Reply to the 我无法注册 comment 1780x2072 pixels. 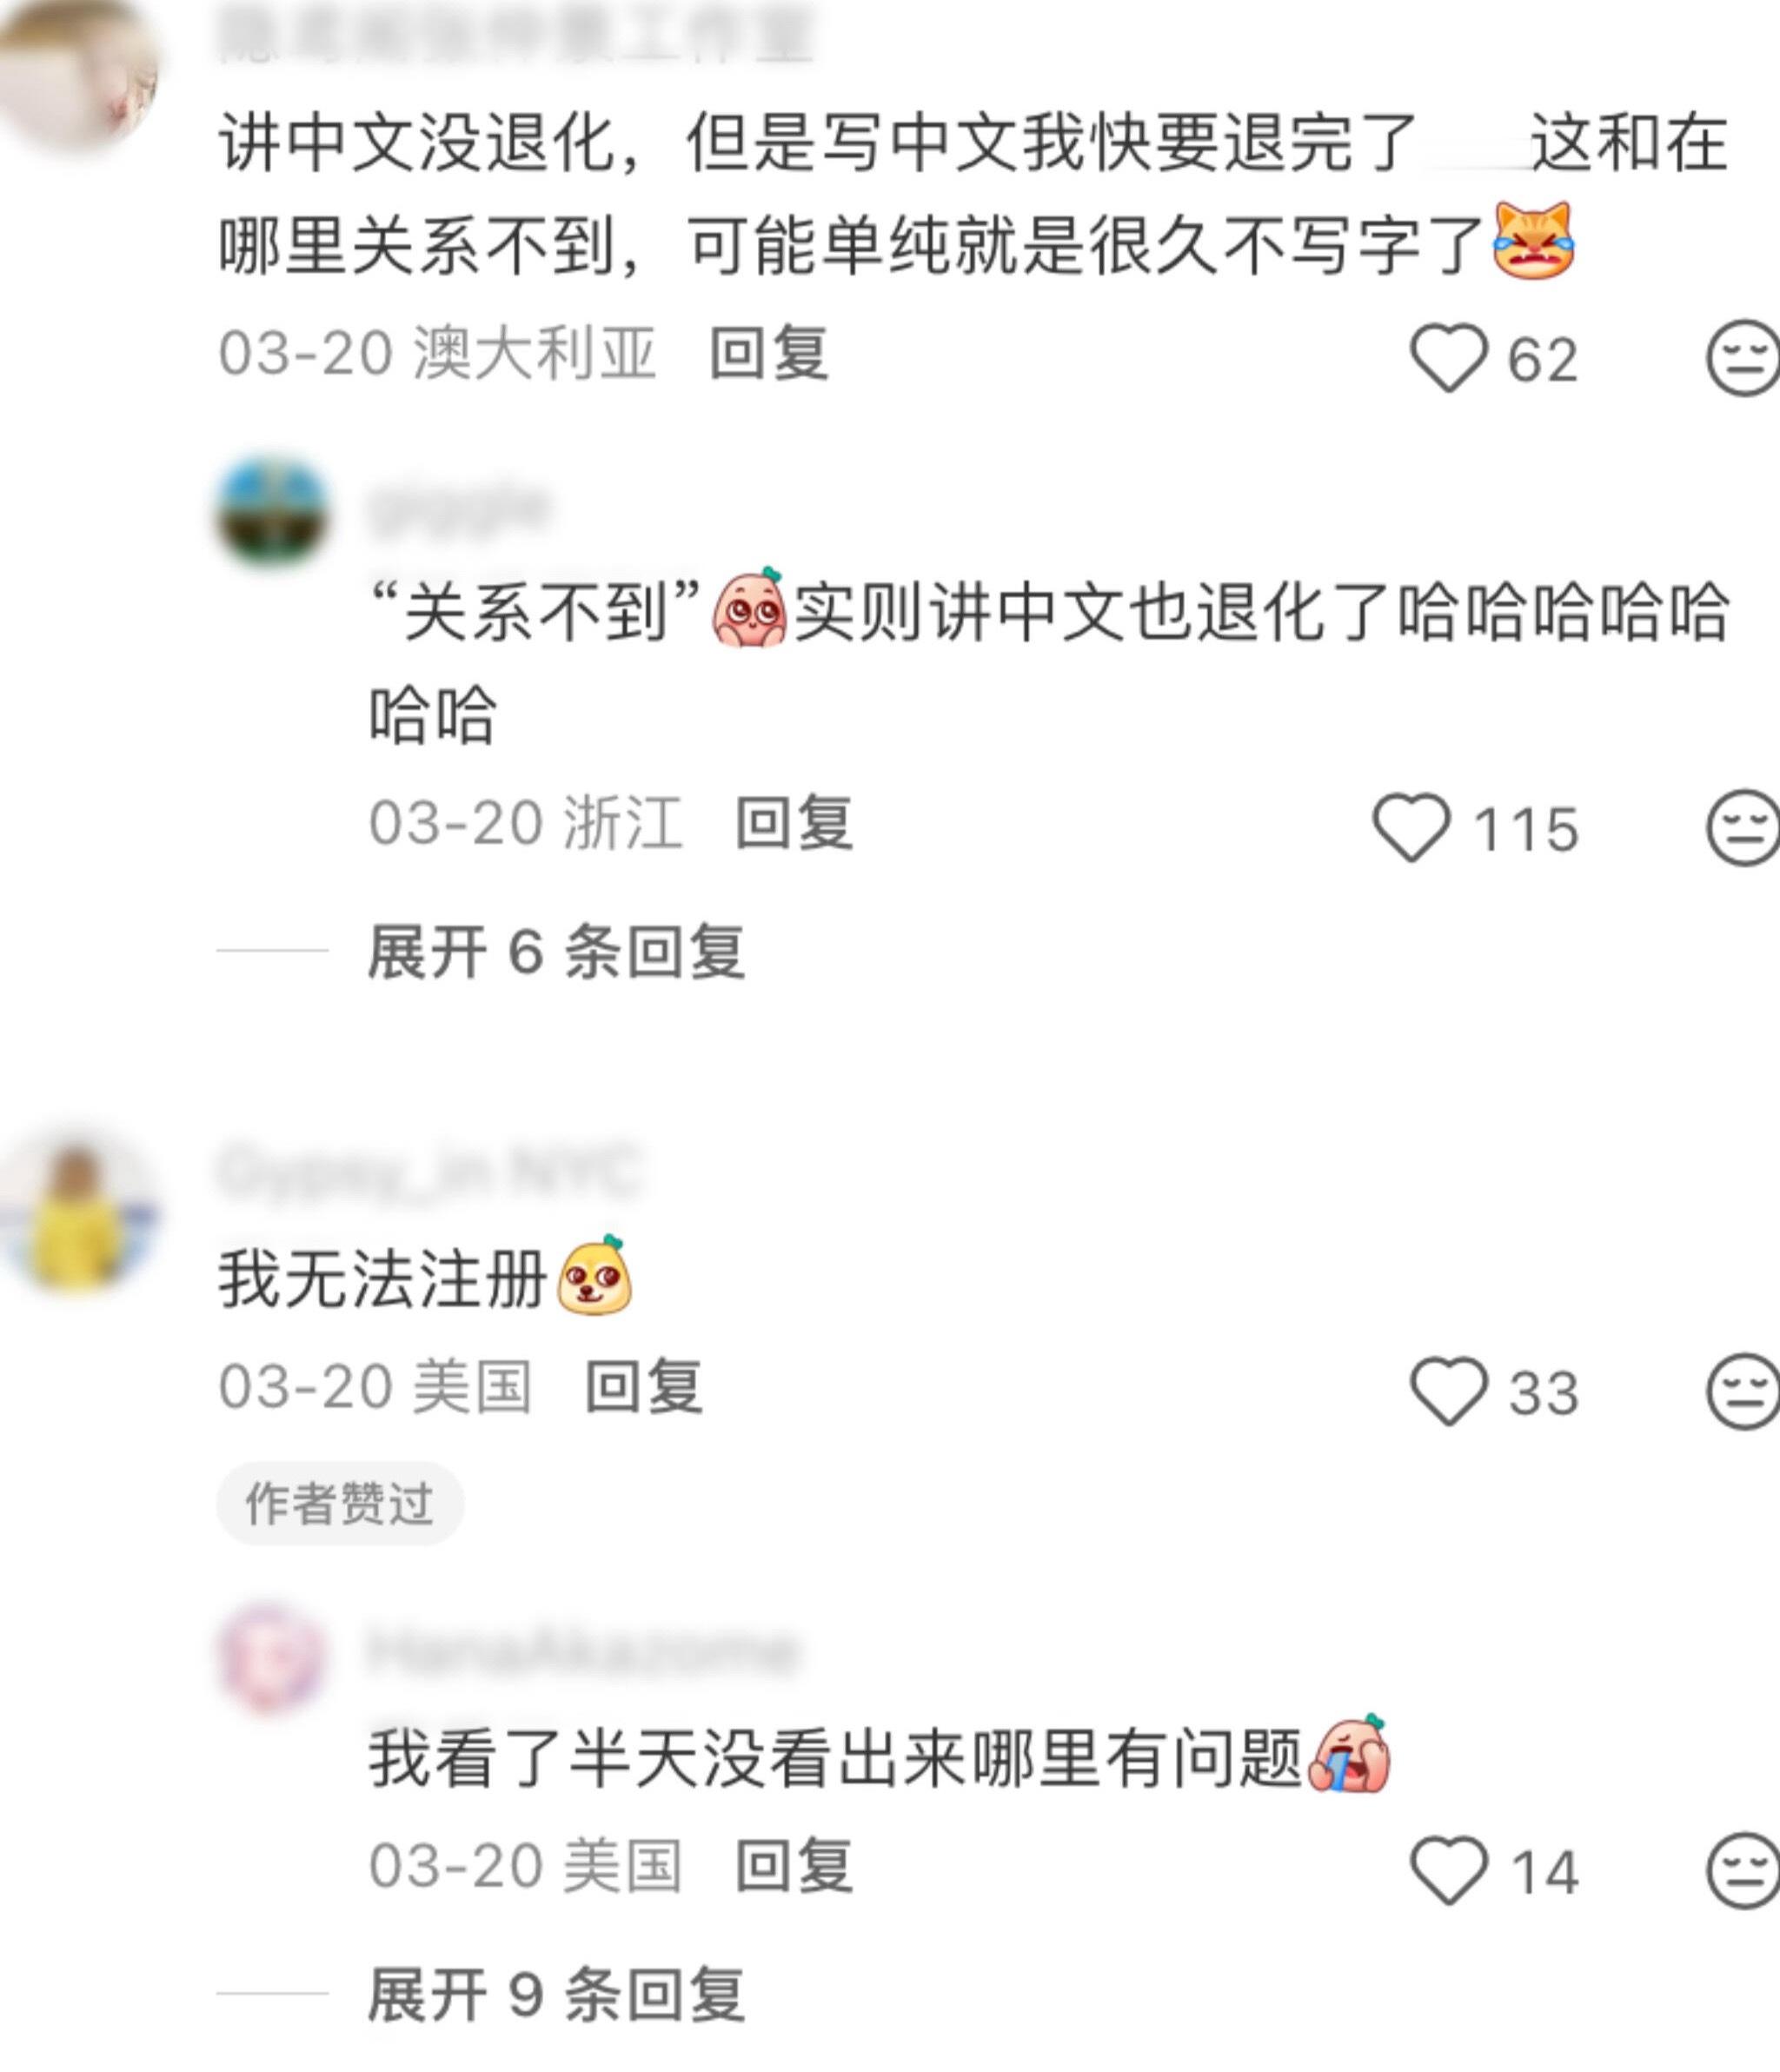644,1386
